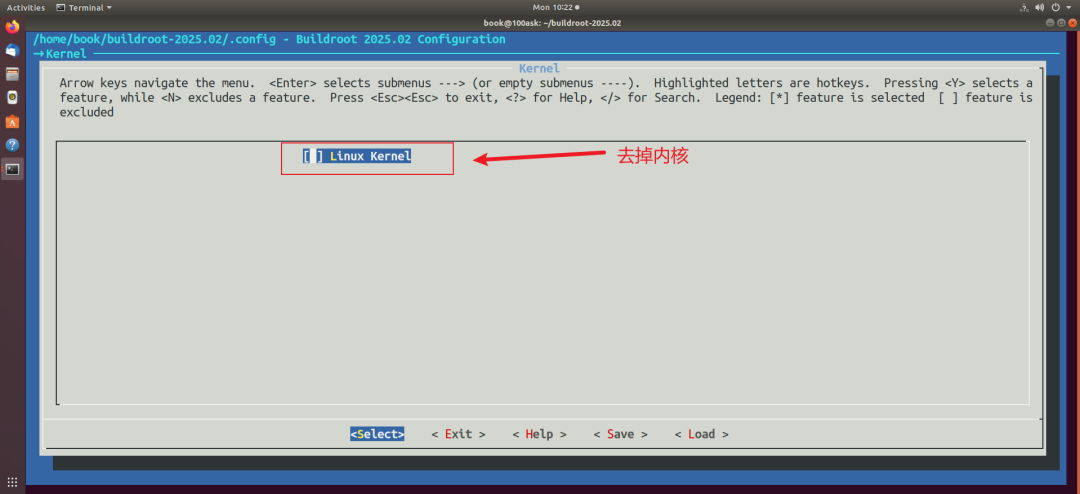Image resolution: width=1080 pixels, height=494 pixels.
Task: Open the Activities overview
Action: [26, 8]
